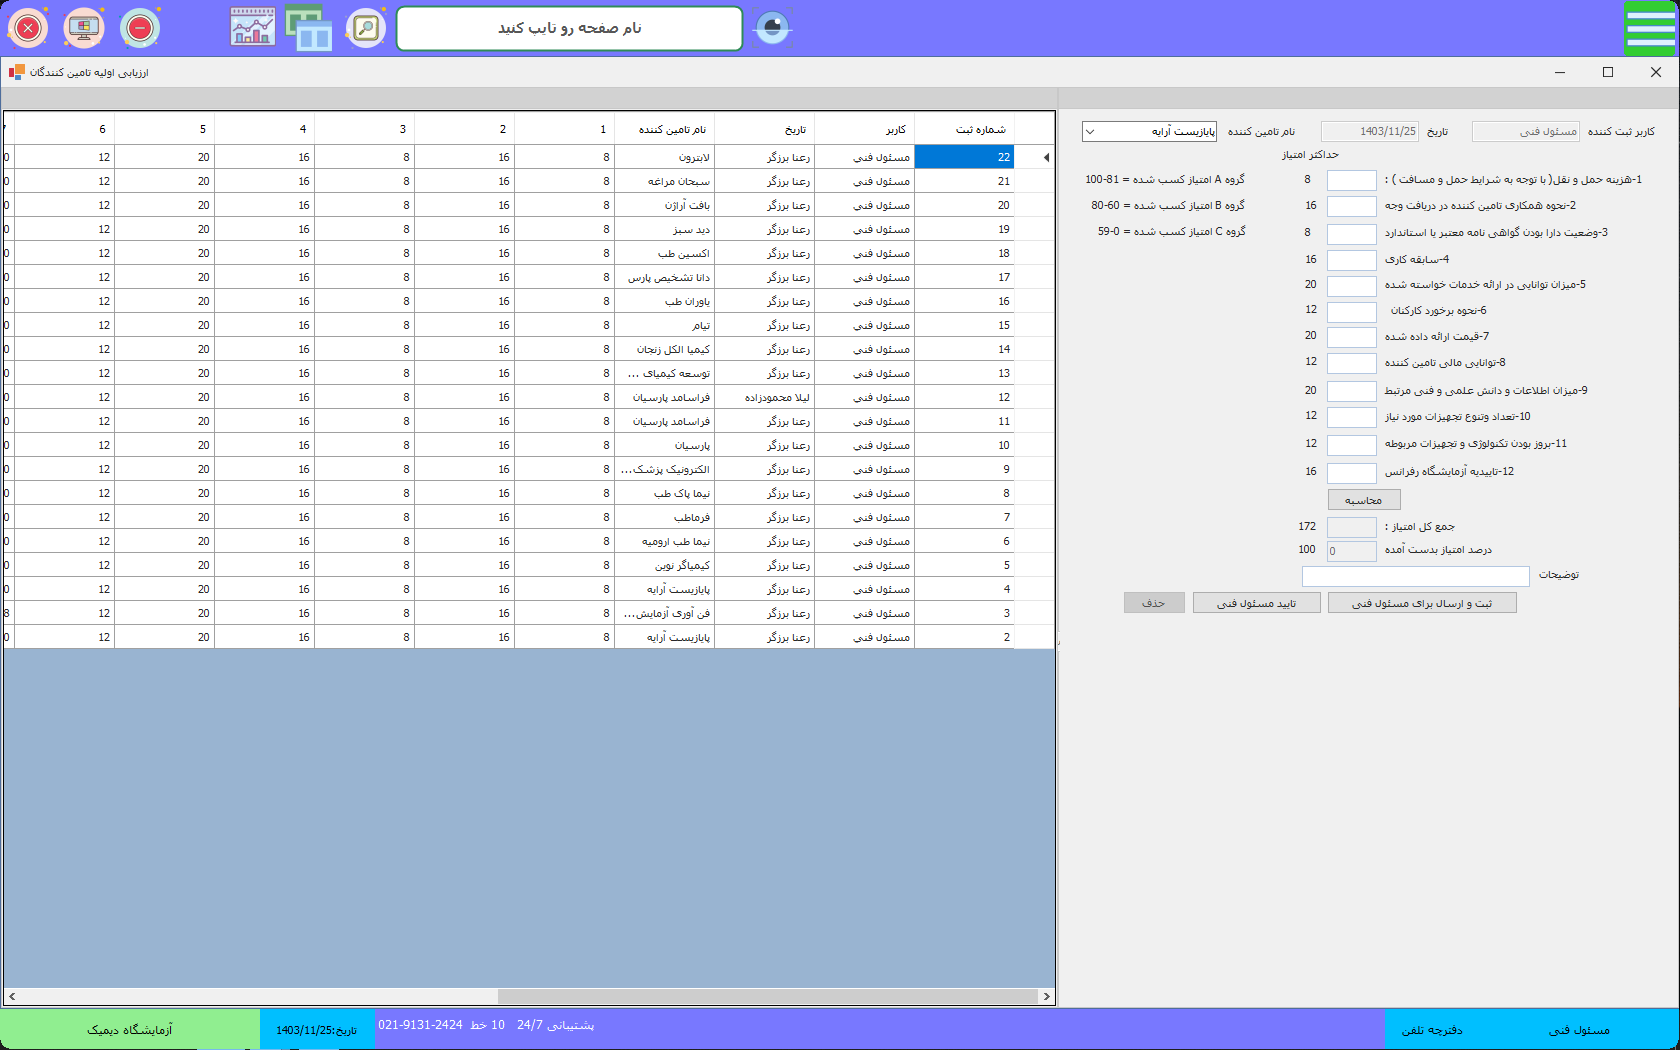
Task: Click the red minus icon in toolbar
Action: (140, 28)
